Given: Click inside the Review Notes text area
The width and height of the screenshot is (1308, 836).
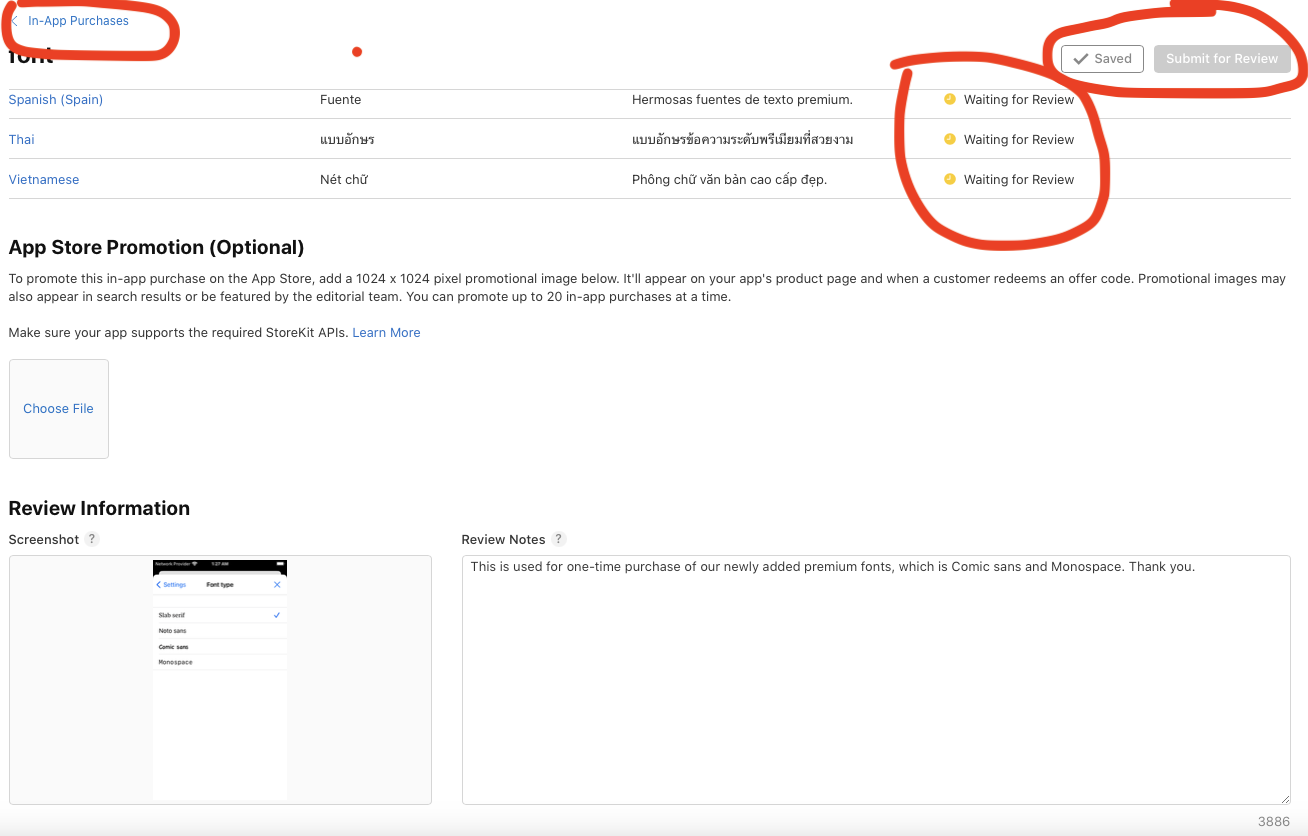Looking at the screenshot, I should coord(875,680).
